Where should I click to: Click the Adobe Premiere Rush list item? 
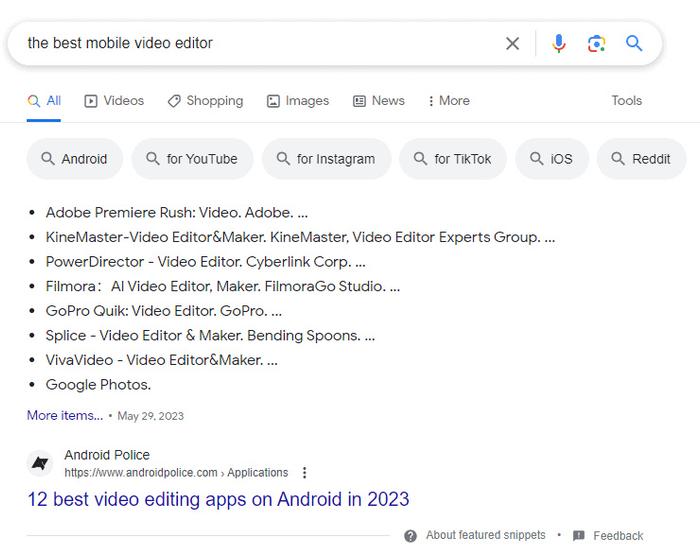(177, 213)
